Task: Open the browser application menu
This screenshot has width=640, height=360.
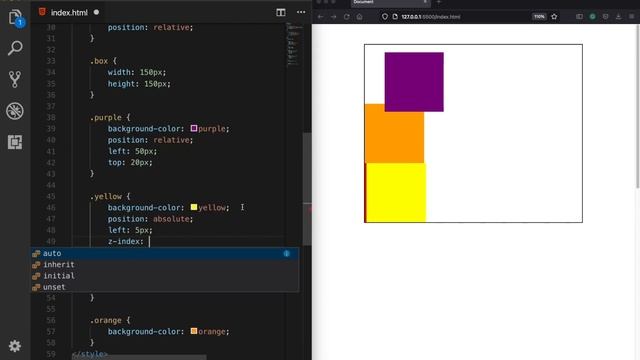Action: click(x=631, y=17)
